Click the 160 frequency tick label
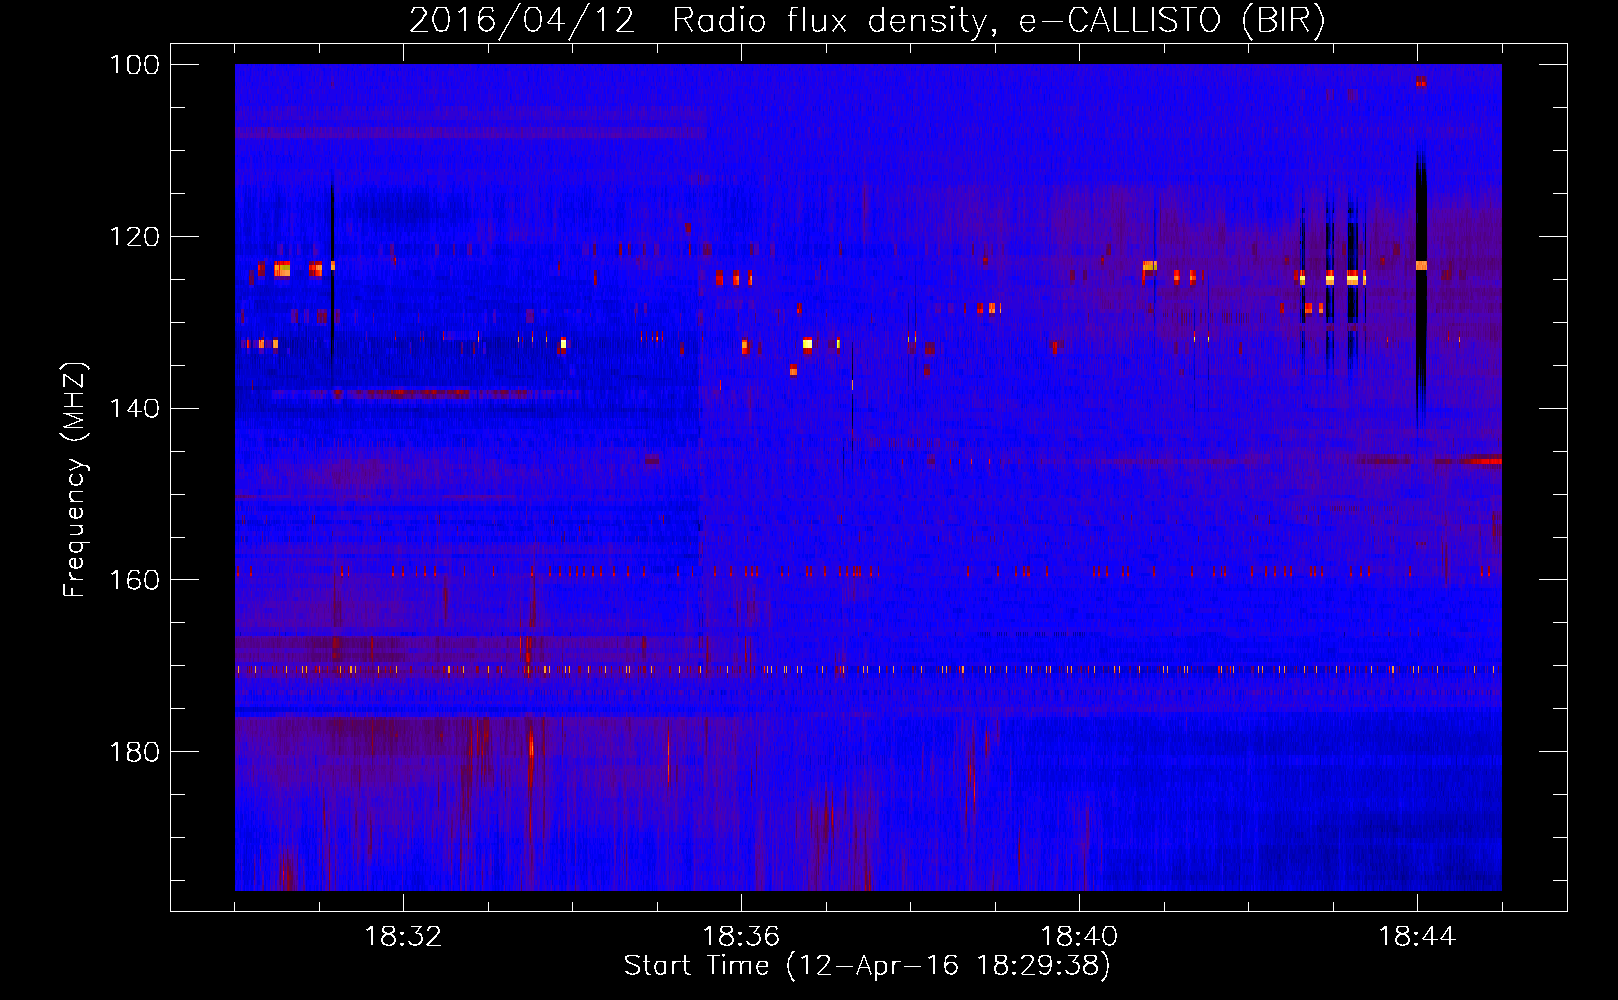Viewport: 1618px width, 1000px height. (135, 580)
